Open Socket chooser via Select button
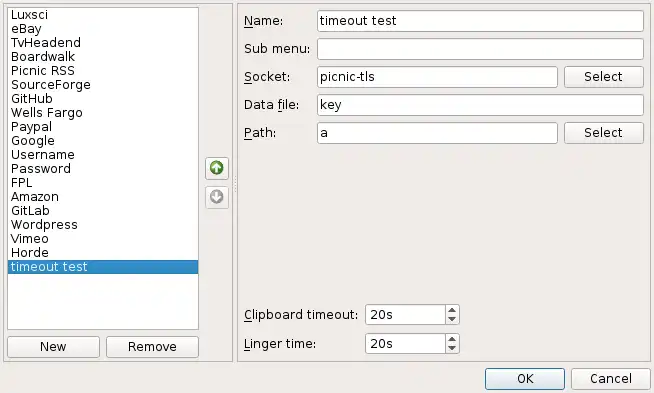This screenshot has height=393, width=654. [x=604, y=77]
